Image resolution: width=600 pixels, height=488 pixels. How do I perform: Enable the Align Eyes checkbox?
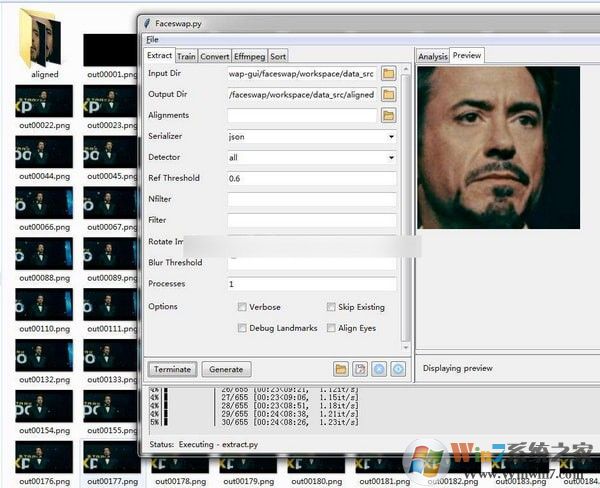(331, 328)
